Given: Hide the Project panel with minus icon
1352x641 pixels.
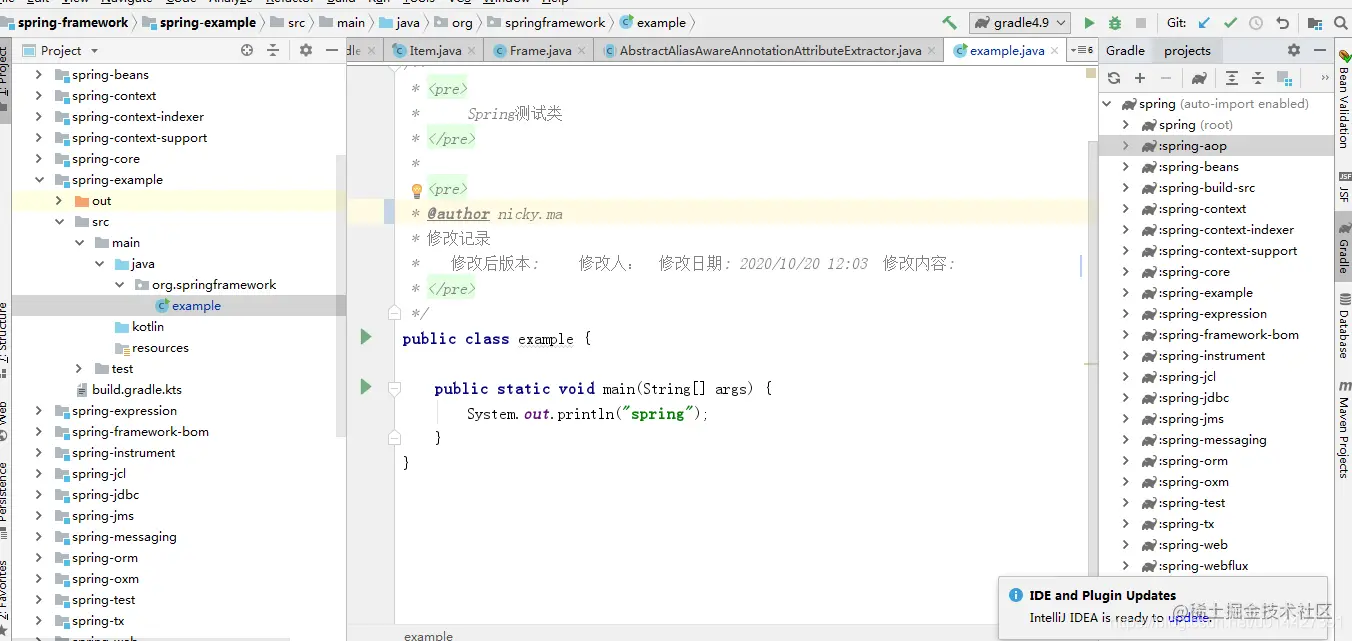Looking at the screenshot, I should click(332, 50).
